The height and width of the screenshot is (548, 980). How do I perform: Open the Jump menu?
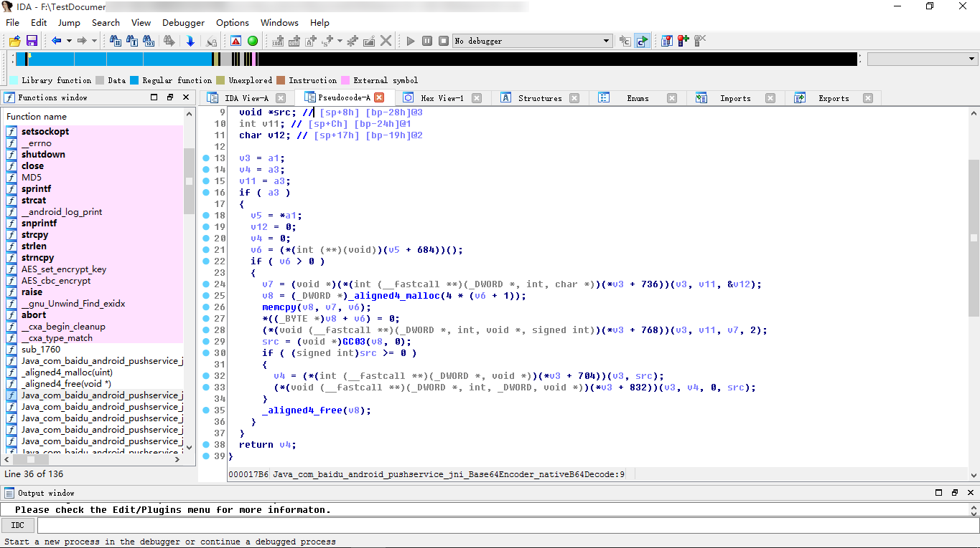click(69, 22)
